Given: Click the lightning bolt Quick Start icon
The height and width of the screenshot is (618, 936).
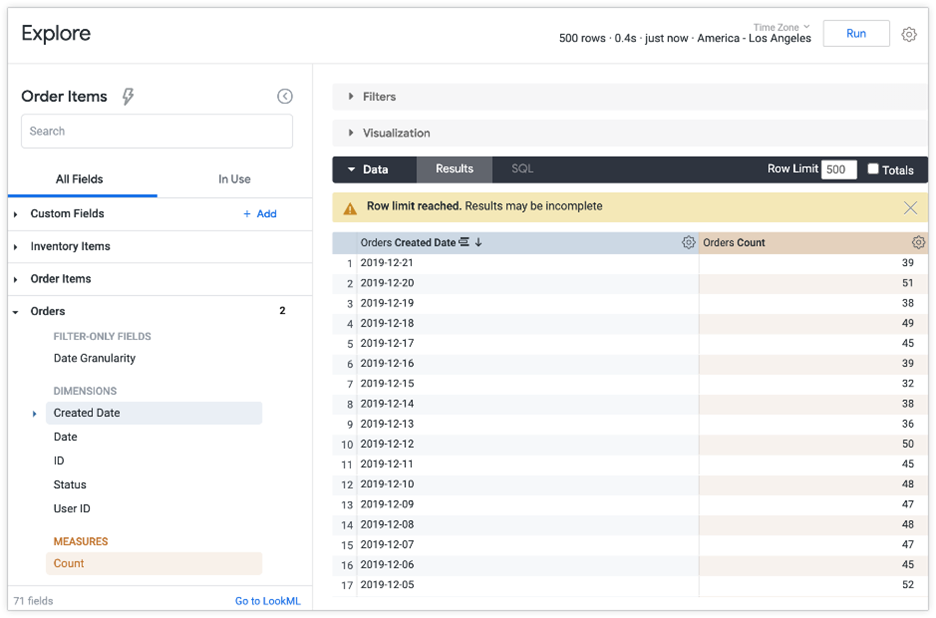Looking at the screenshot, I should click(128, 97).
